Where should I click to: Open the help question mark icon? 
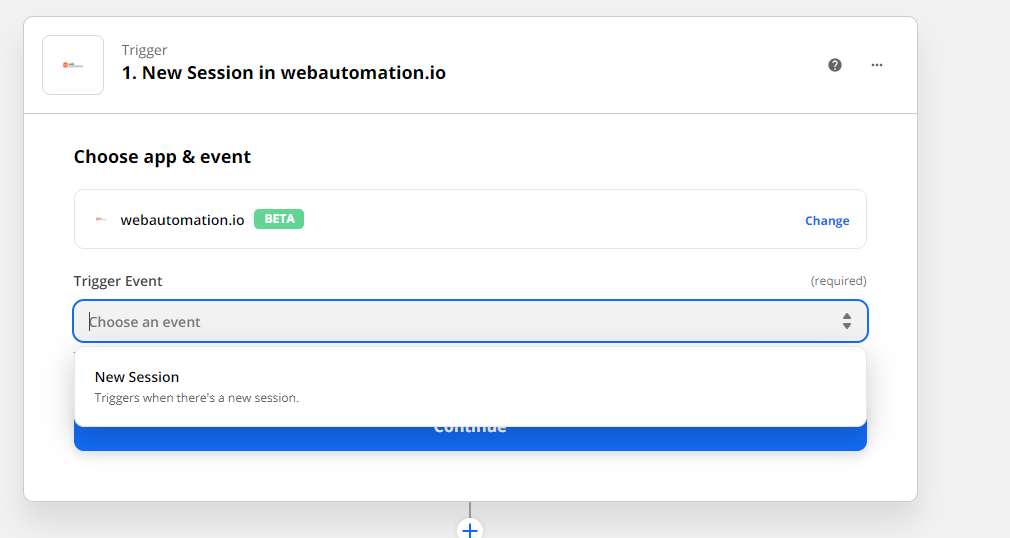pos(835,65)
